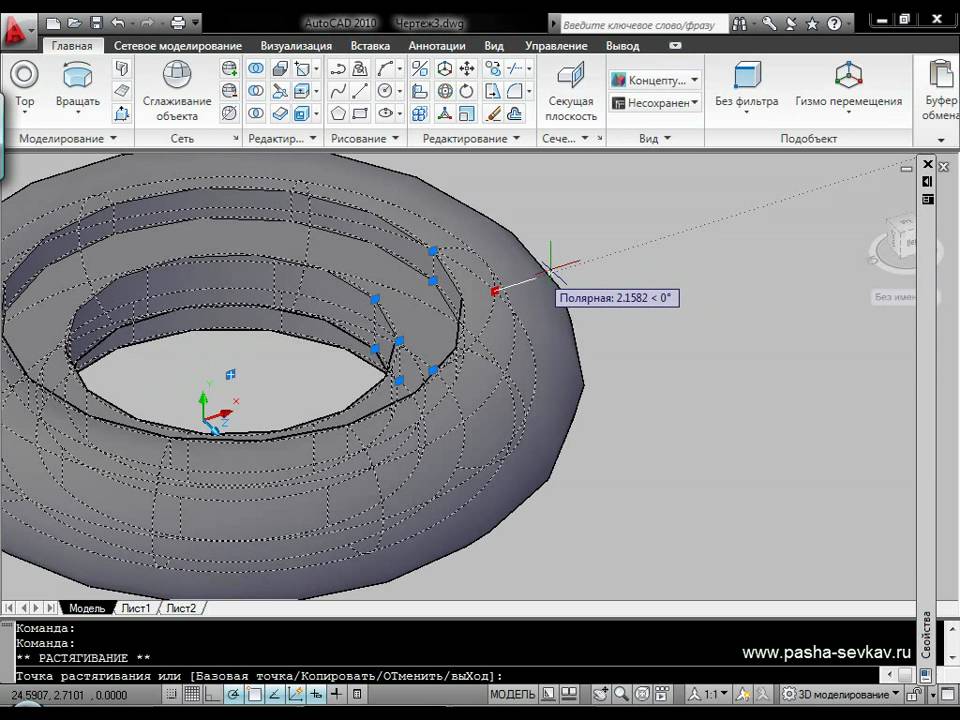Click Сглаживание объекта mesh smooth tool
Screen dimensions: 960x720
177,91
